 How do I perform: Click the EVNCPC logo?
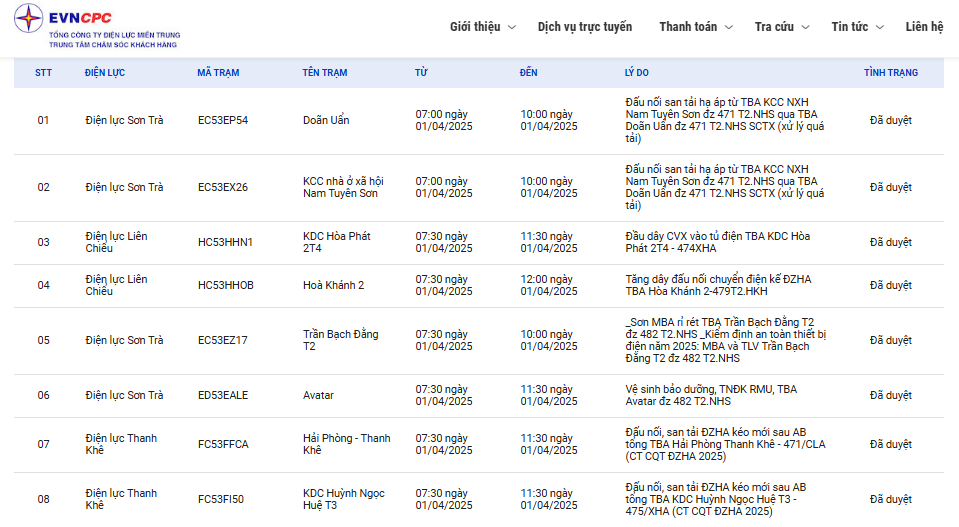point(97,27)
